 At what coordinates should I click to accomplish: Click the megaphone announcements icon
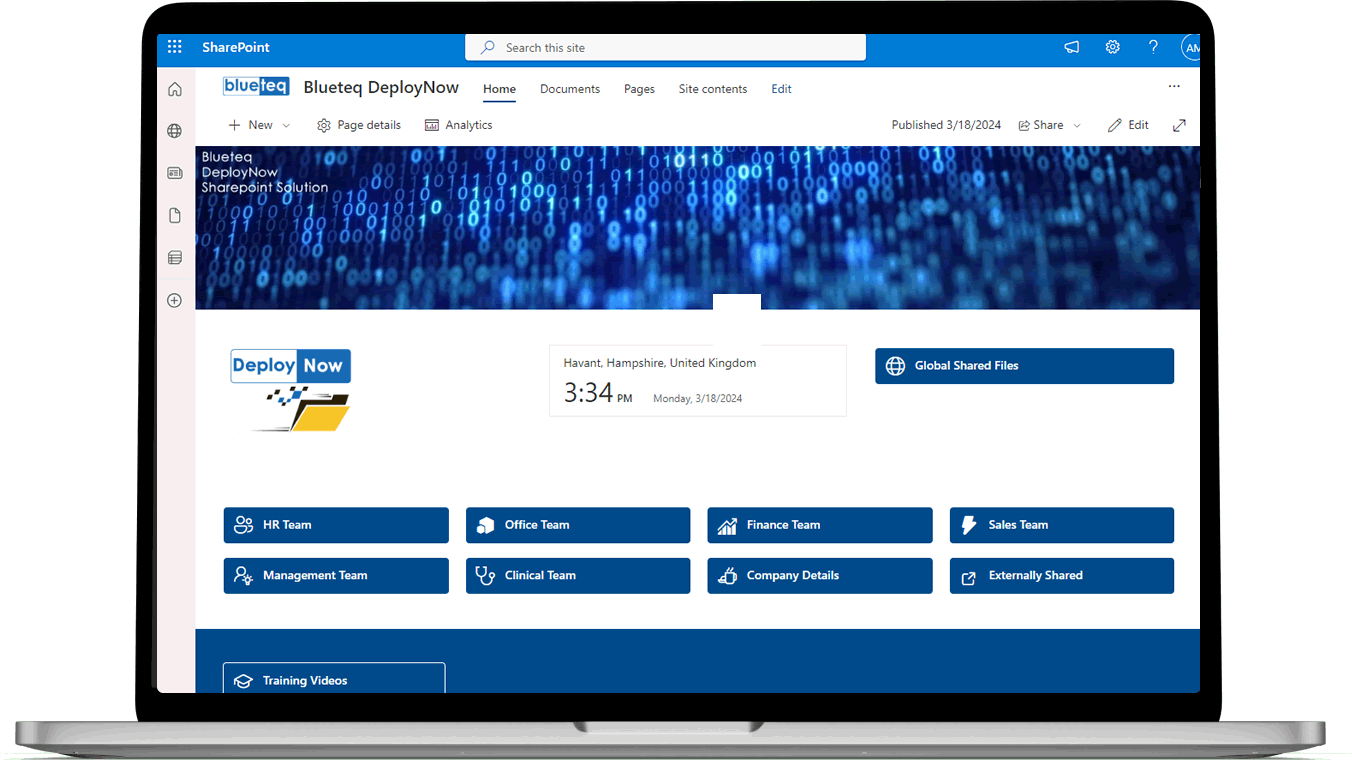(x=1071, y=47)
